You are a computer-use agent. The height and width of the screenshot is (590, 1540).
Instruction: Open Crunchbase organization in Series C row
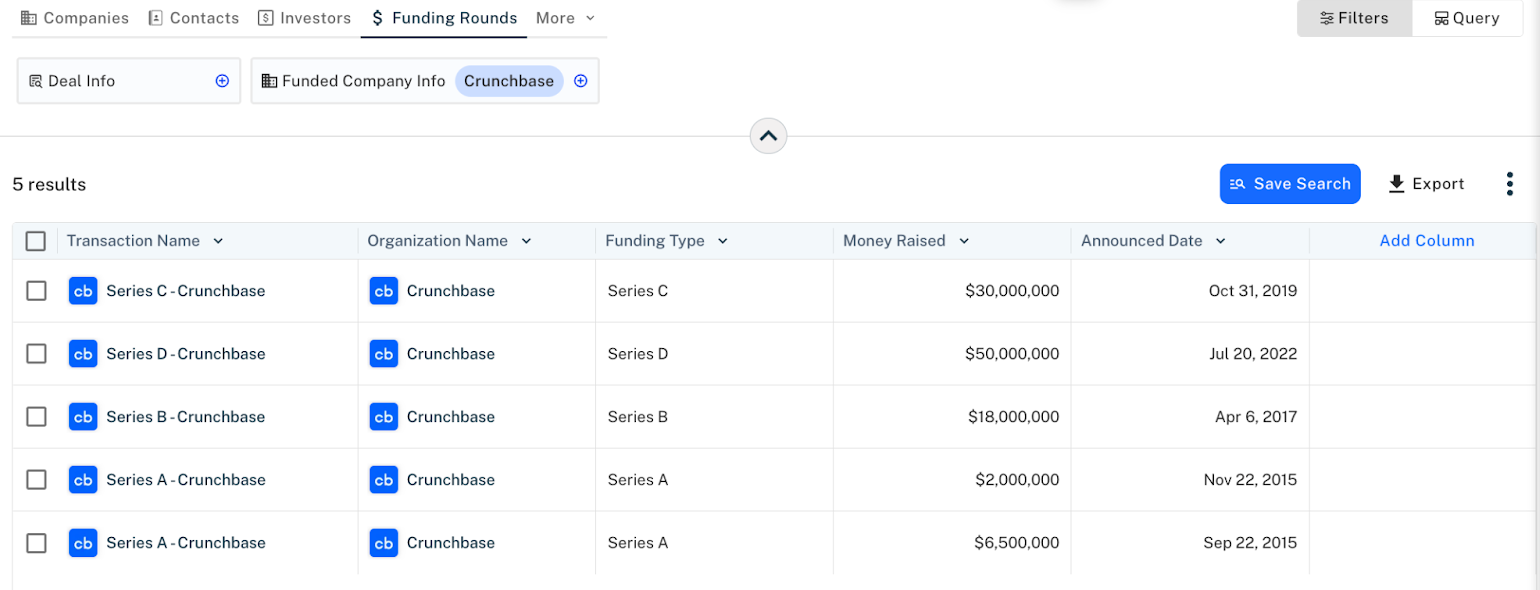click(x=451, y=291)
